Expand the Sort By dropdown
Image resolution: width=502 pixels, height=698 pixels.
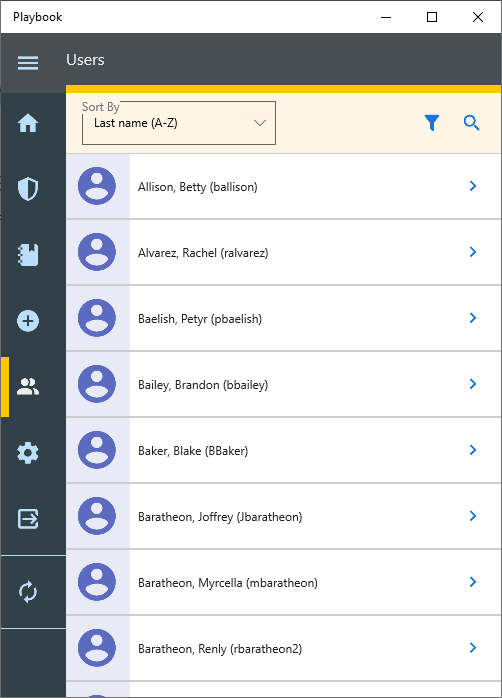coord(179,123)
